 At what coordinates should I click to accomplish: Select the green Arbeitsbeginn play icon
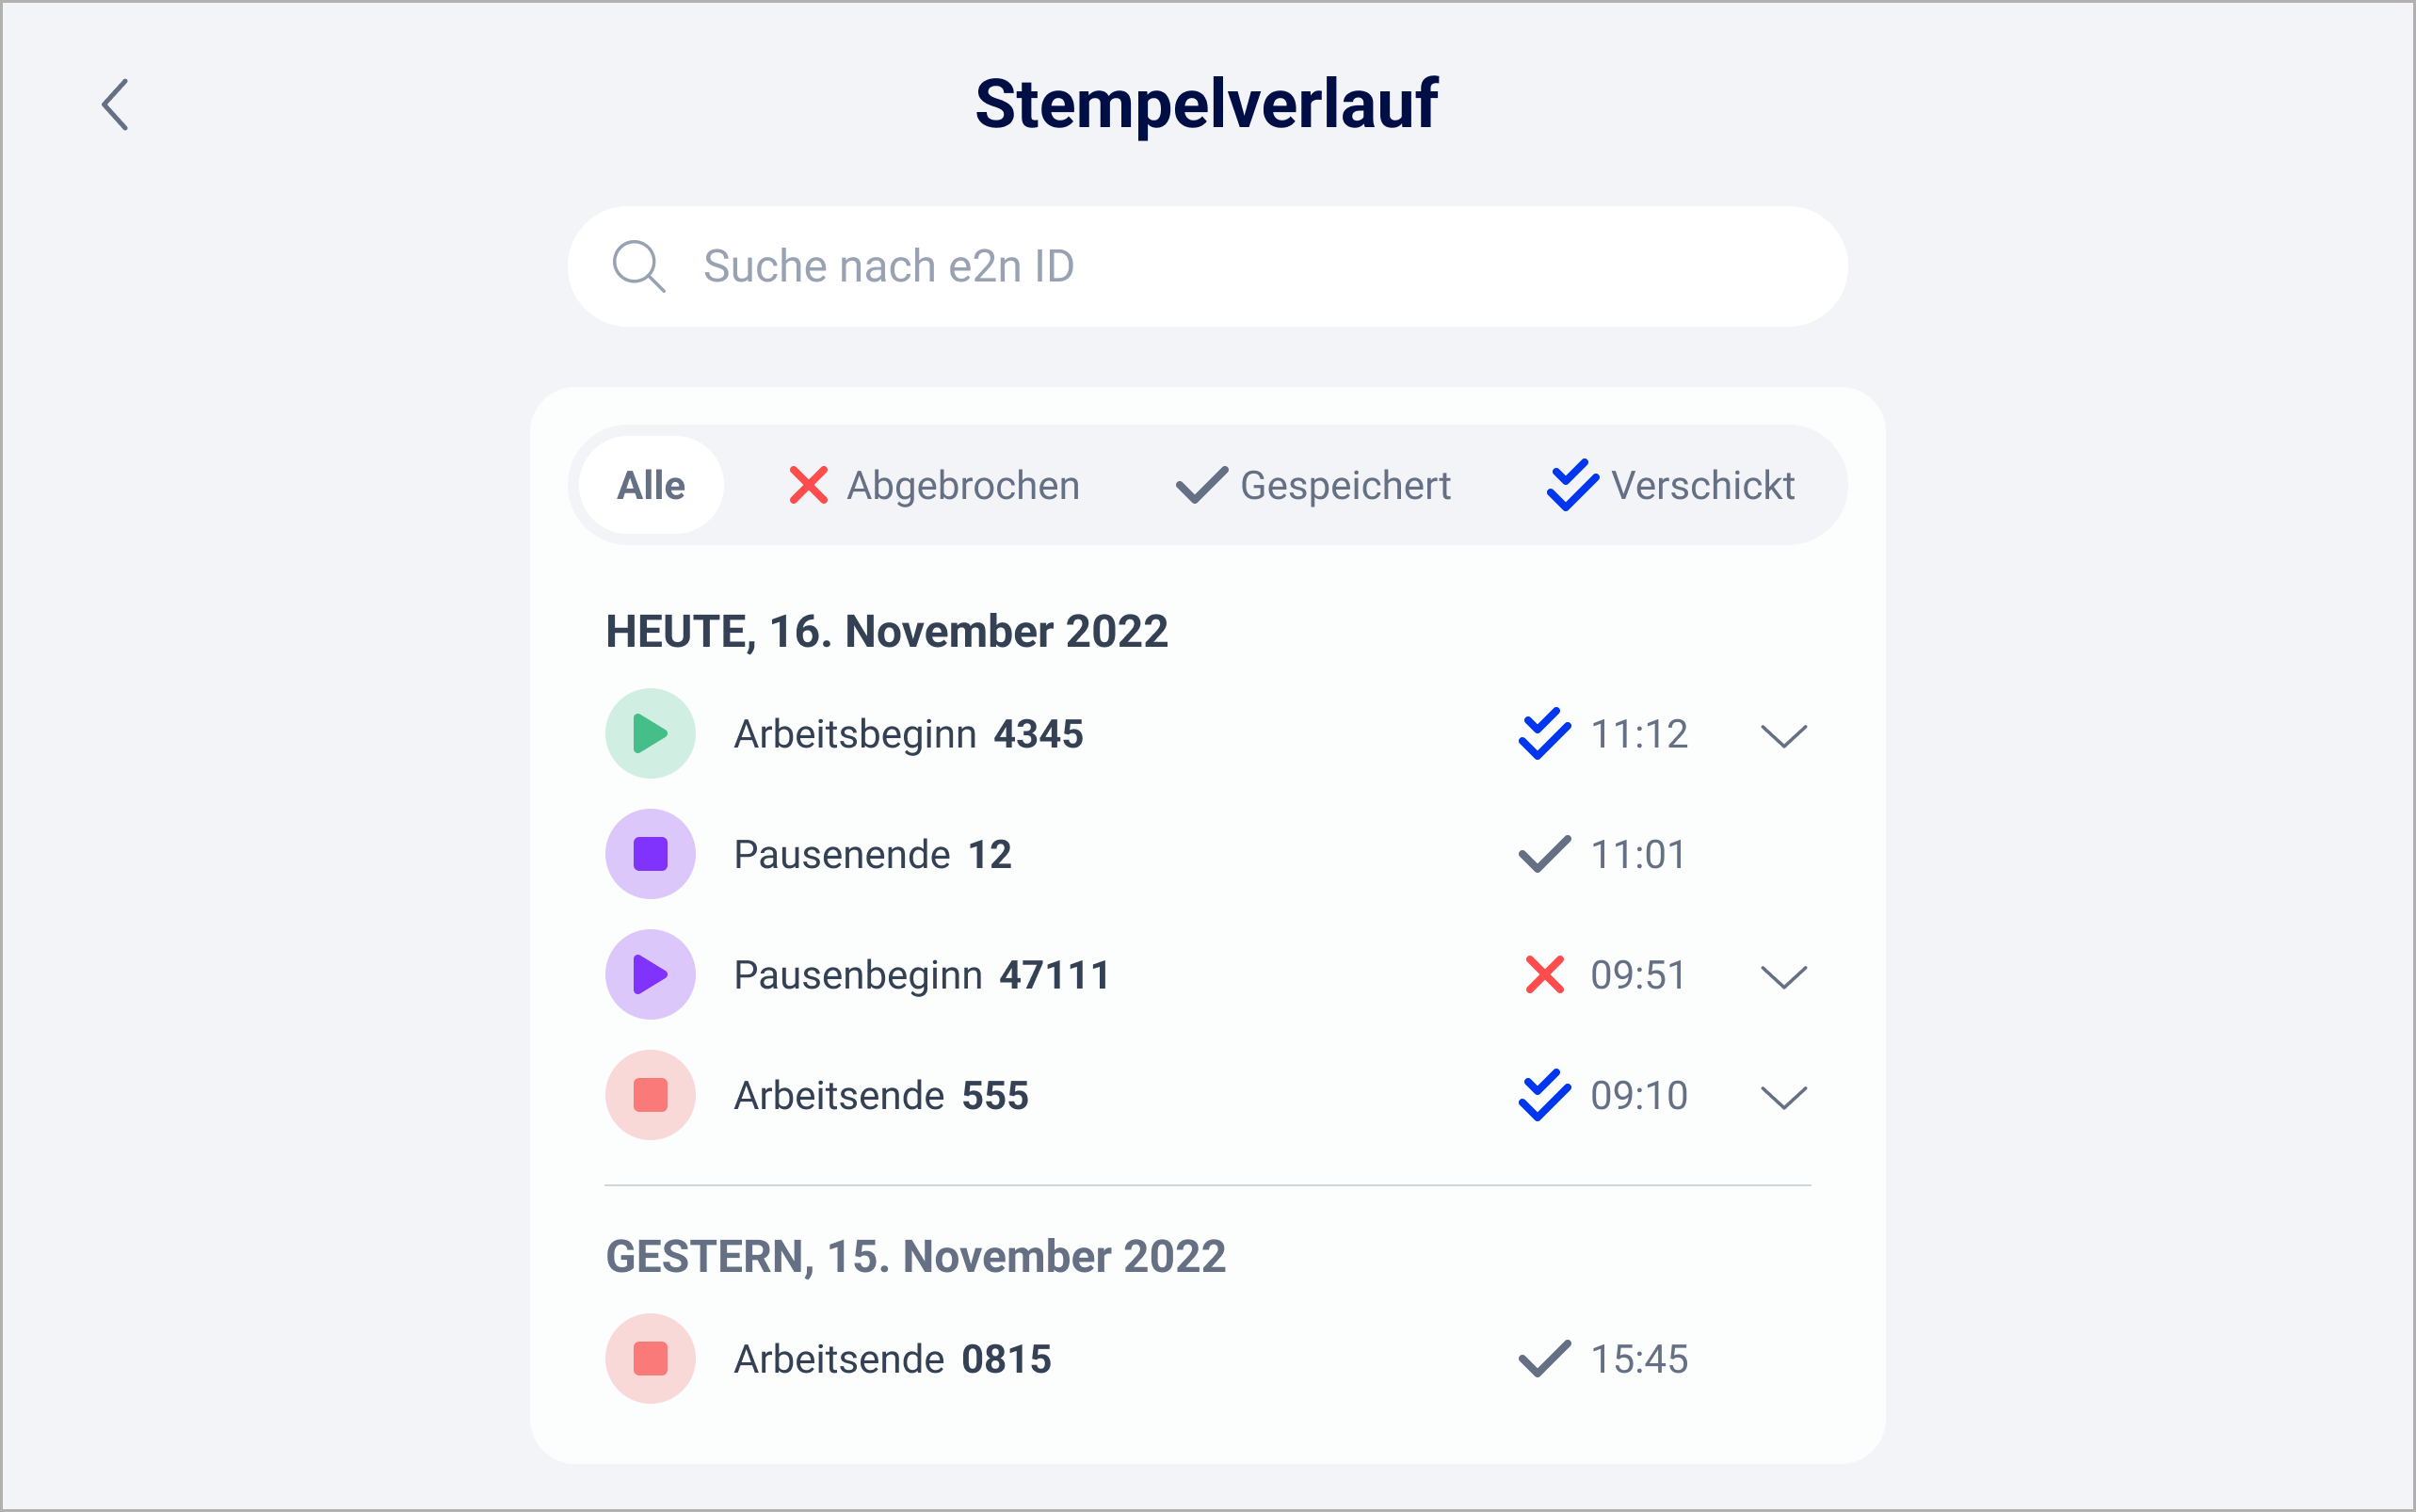tap(649, 733)
